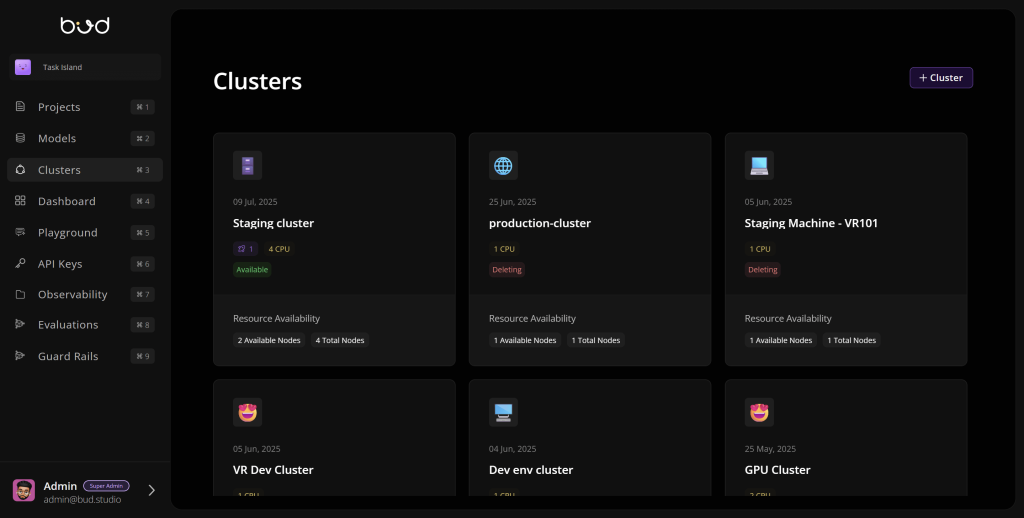
Task: Go to Evaluations in the sidebar
Action: pyautogui.click(x=68, y=325)
